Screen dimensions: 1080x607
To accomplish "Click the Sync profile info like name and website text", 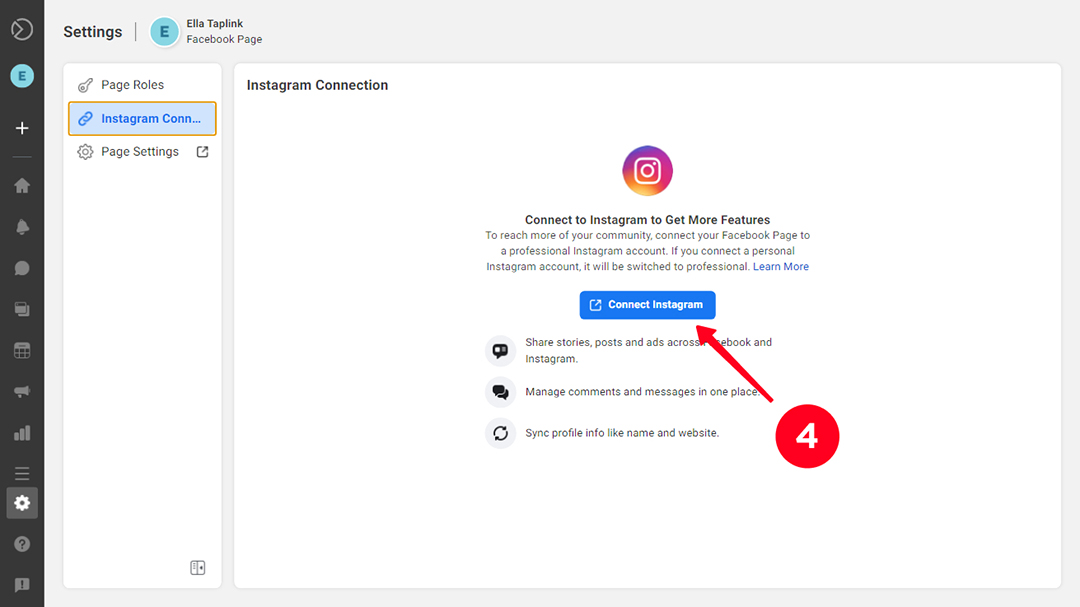I will click(x=622, y=433).
